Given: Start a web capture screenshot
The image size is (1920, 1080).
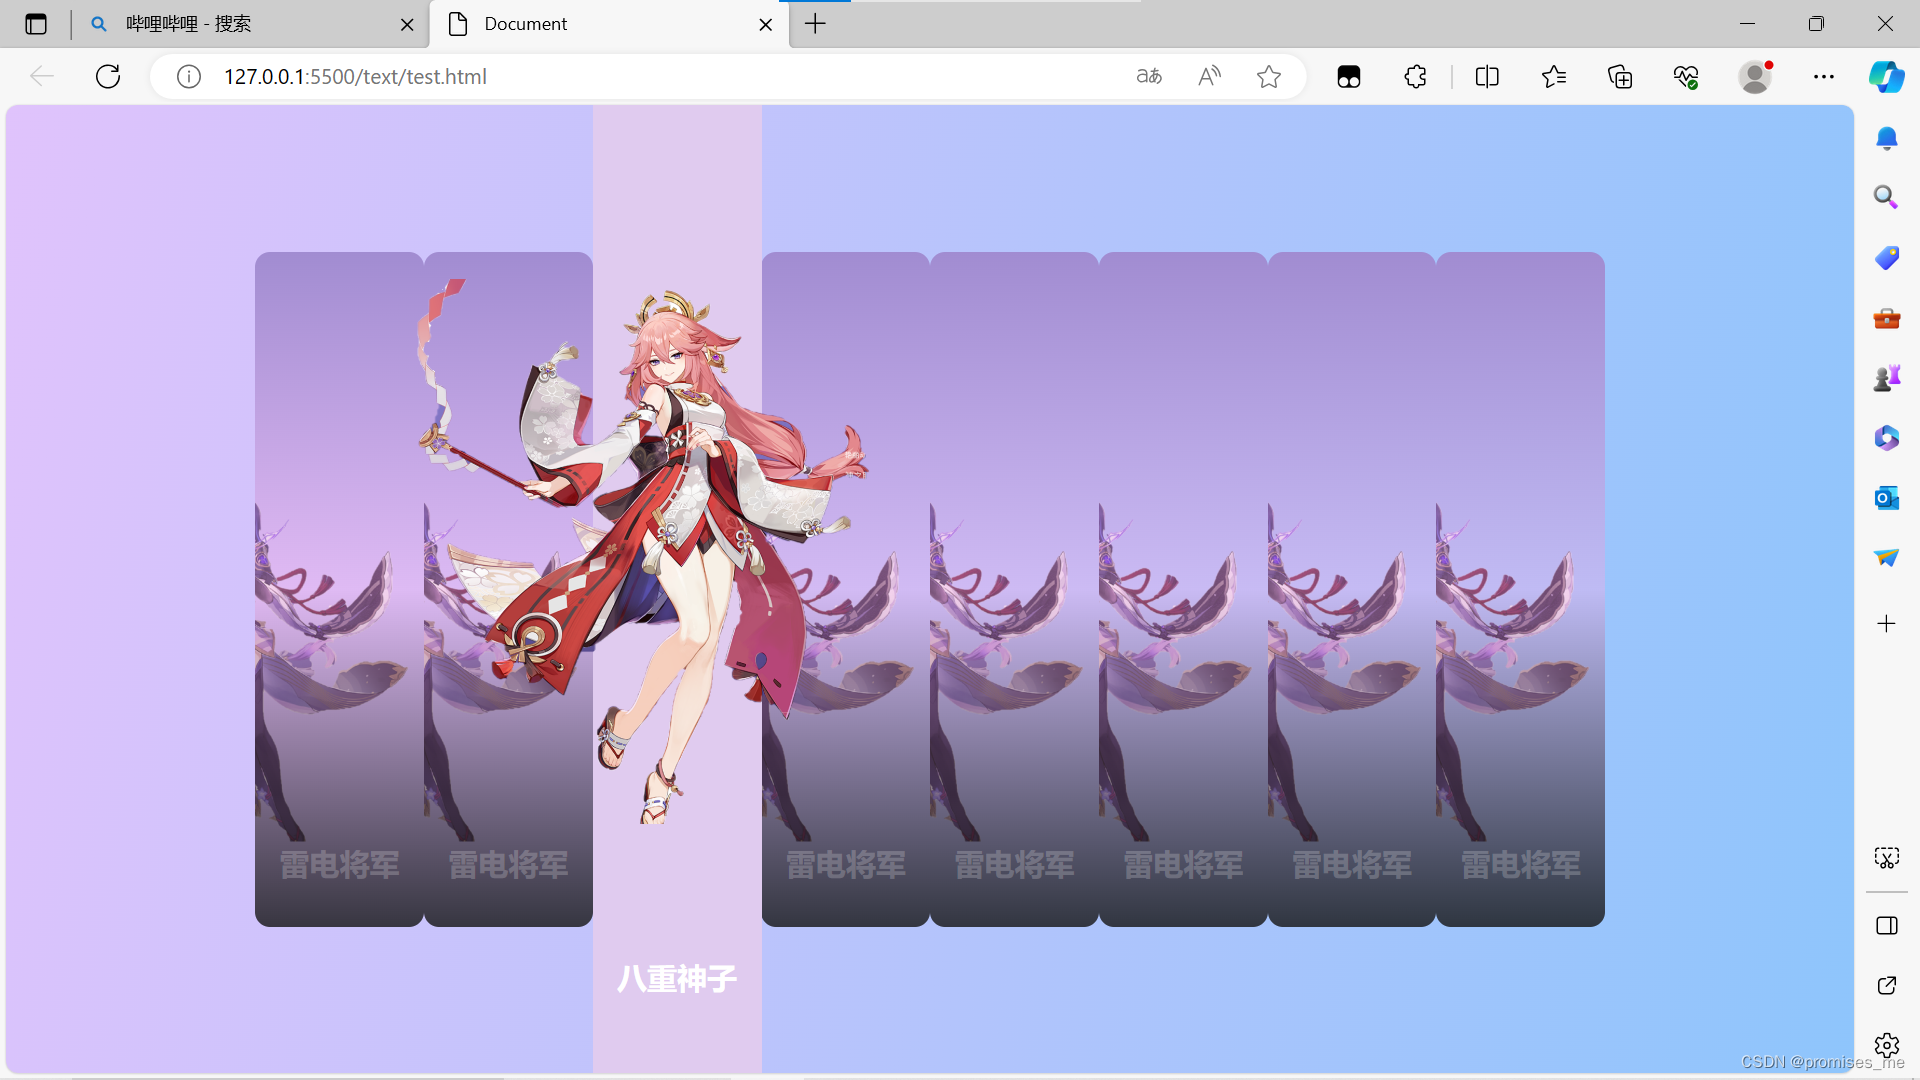Looking at the screenshot, I should point(1887,858).
